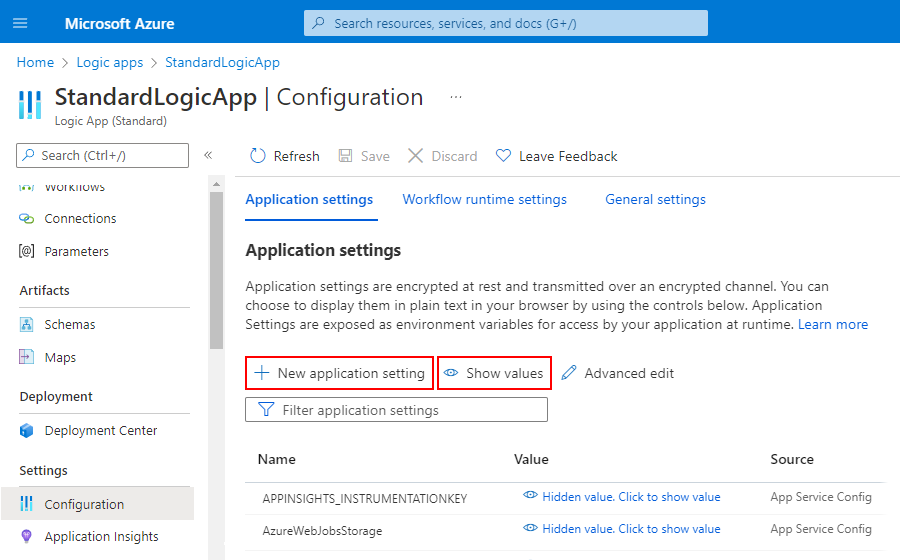Switch to General settings tab
Image resolution: width=900 pixels, height=560 pixels.
coord(655,200)
